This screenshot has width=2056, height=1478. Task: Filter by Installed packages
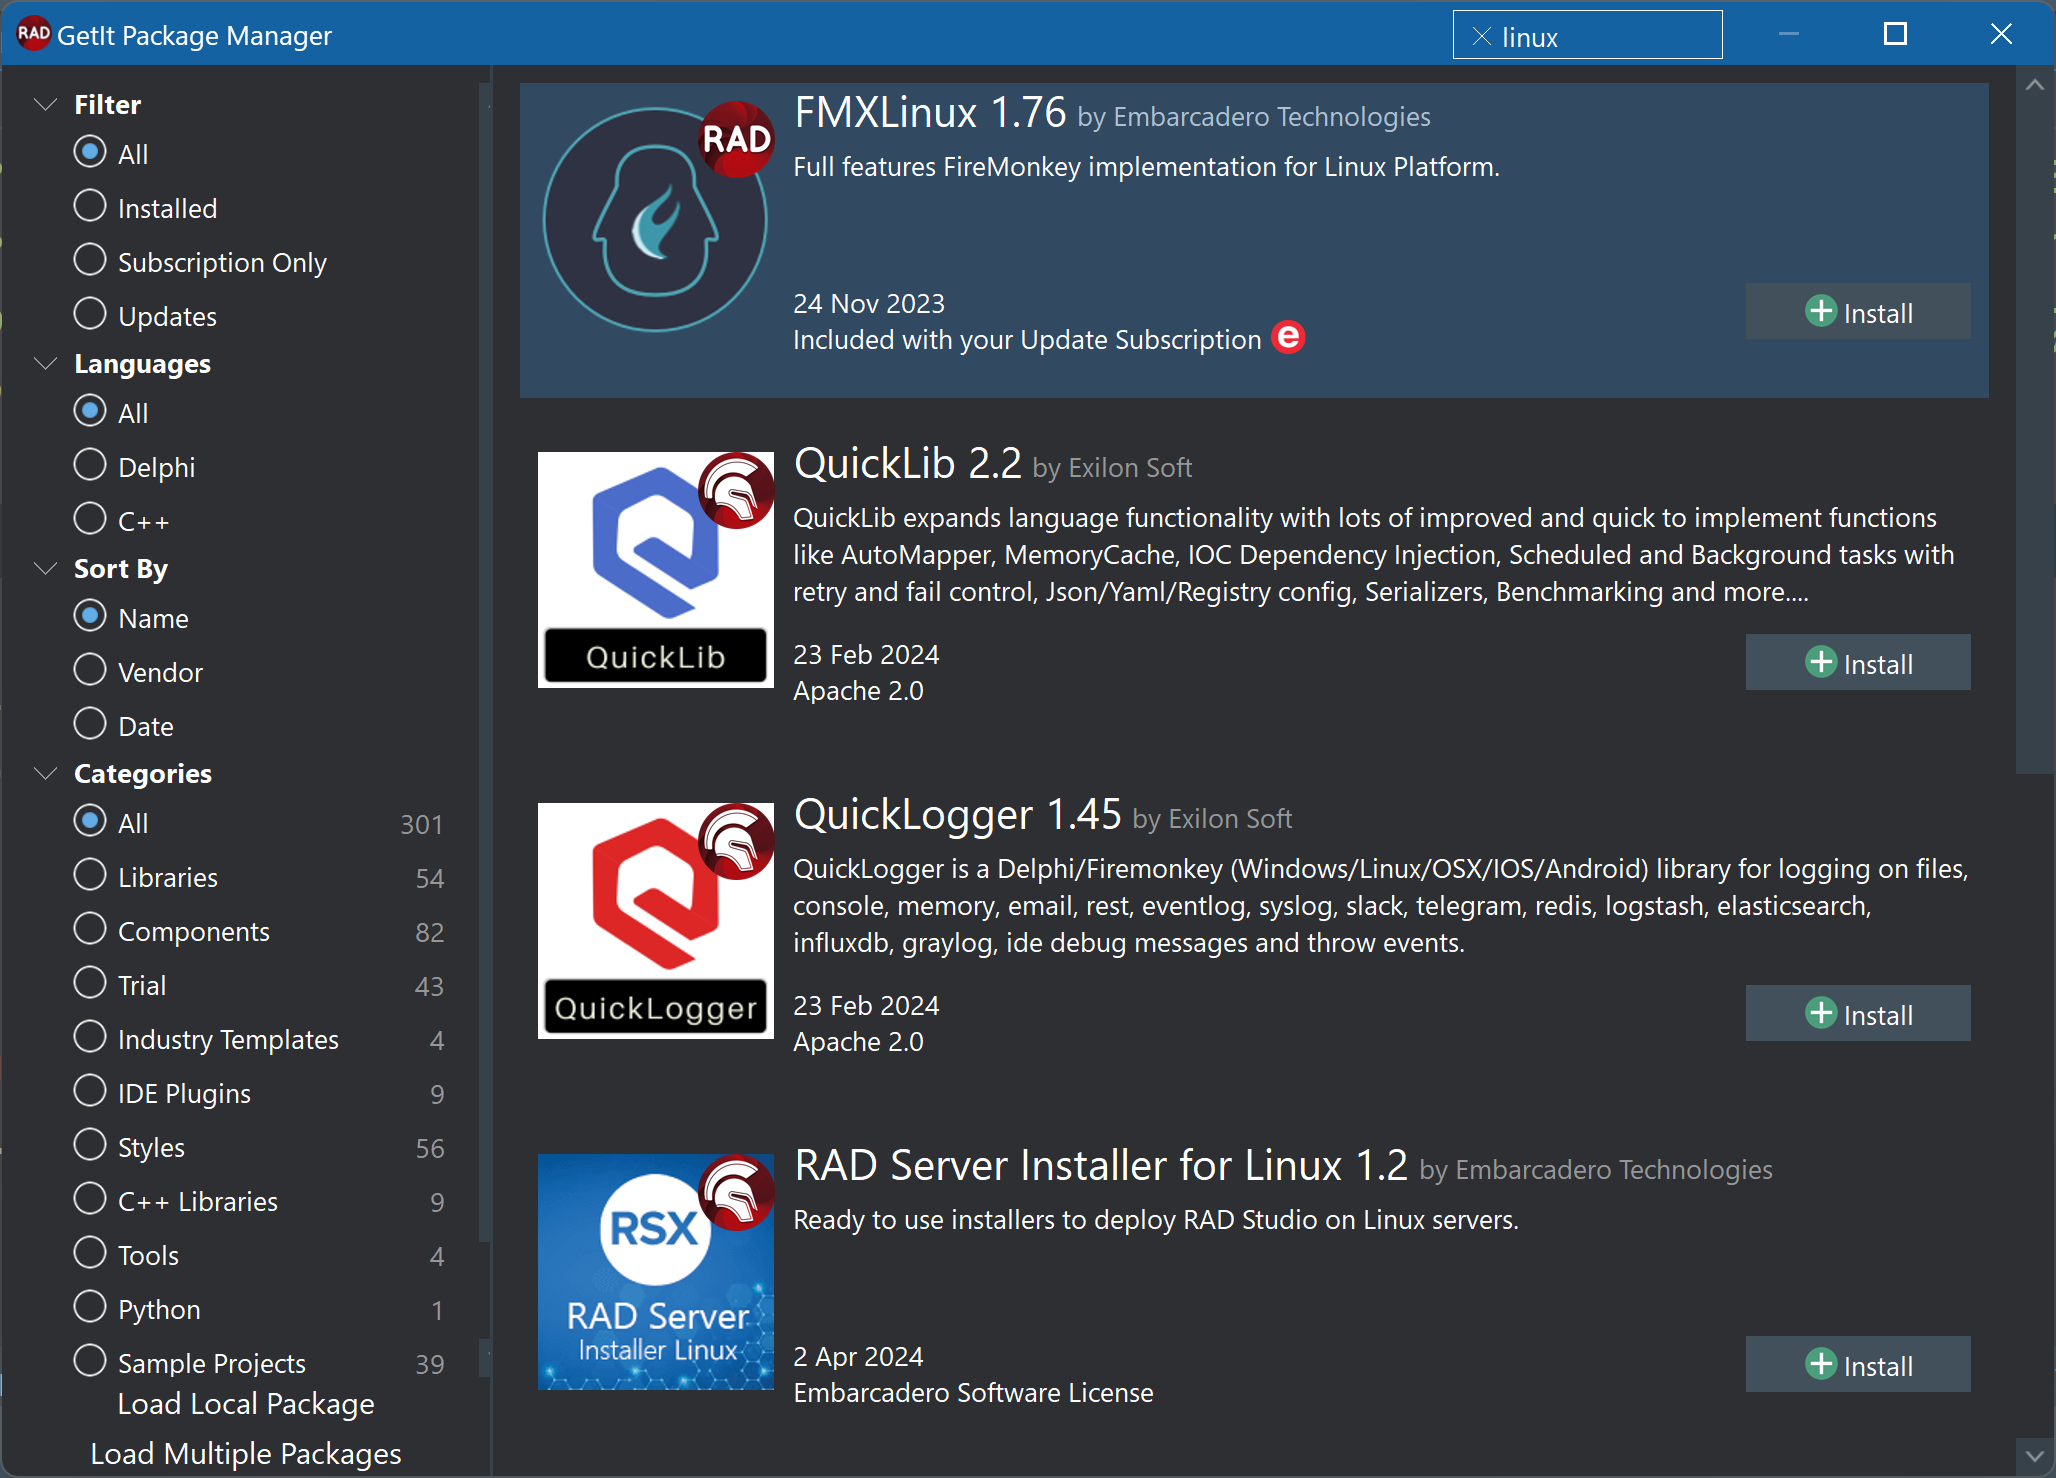pyautogui.click(x=90, y=206)
